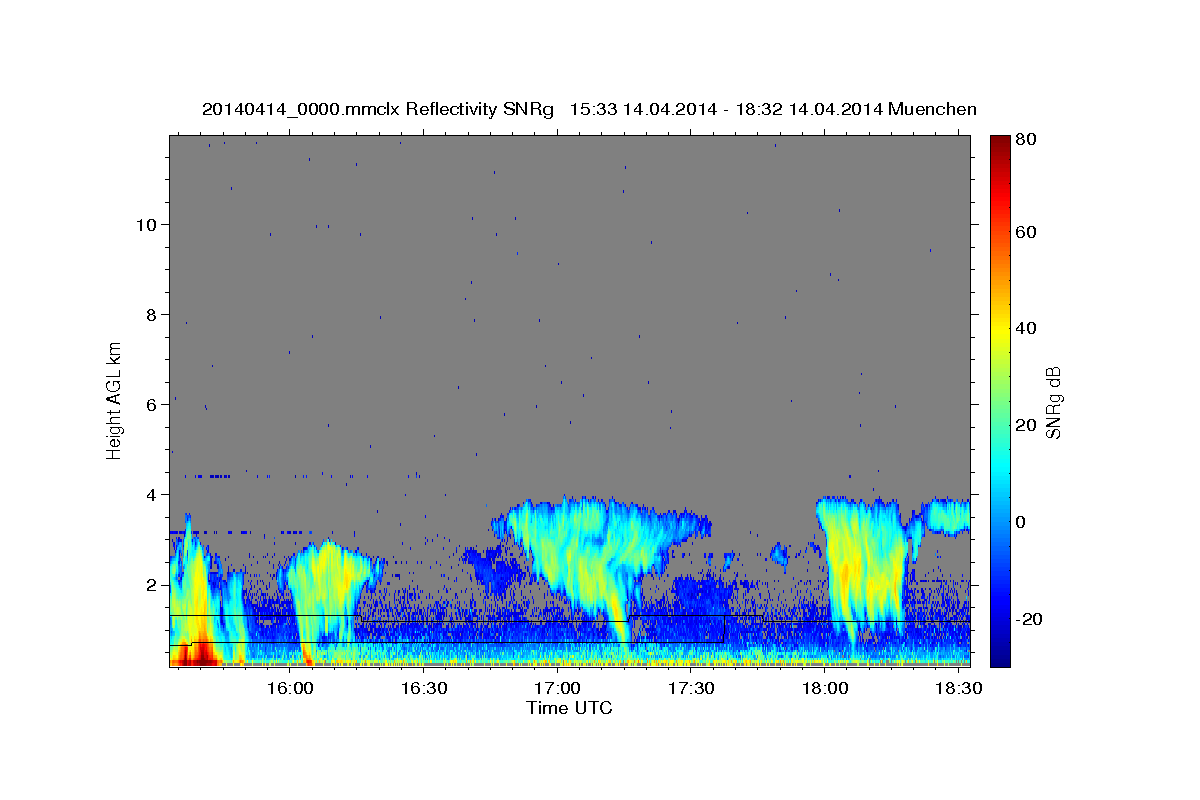Click the height tick label 10

coord(146,225)
